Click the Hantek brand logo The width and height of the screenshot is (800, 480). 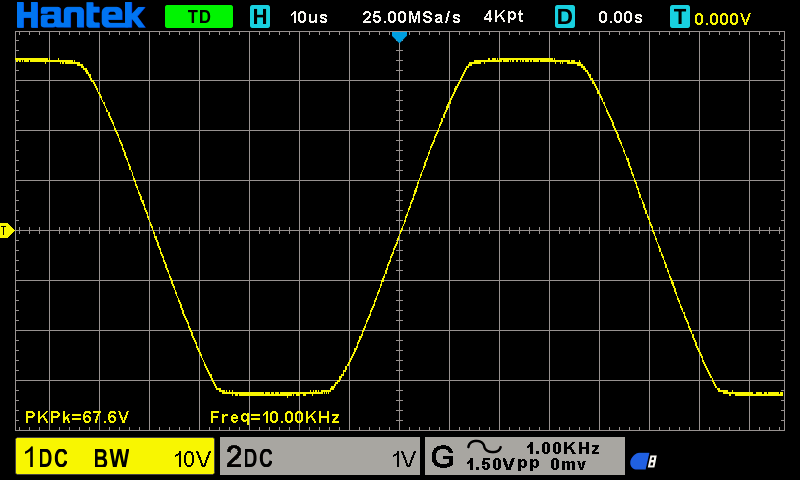[x=81, y=15]
